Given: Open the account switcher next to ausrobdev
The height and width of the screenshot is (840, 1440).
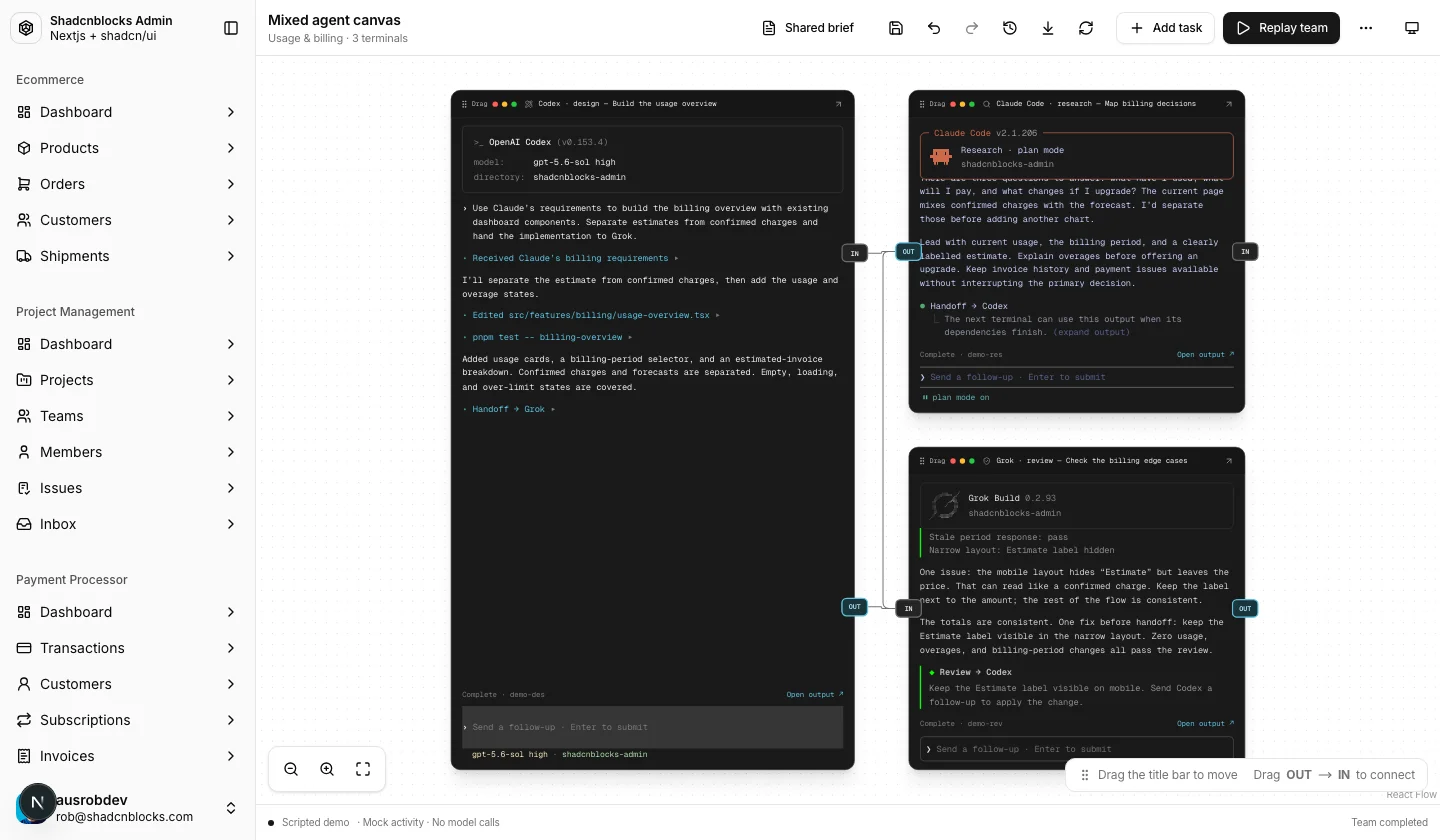Looking at the screenshot, I should point(231,808).
